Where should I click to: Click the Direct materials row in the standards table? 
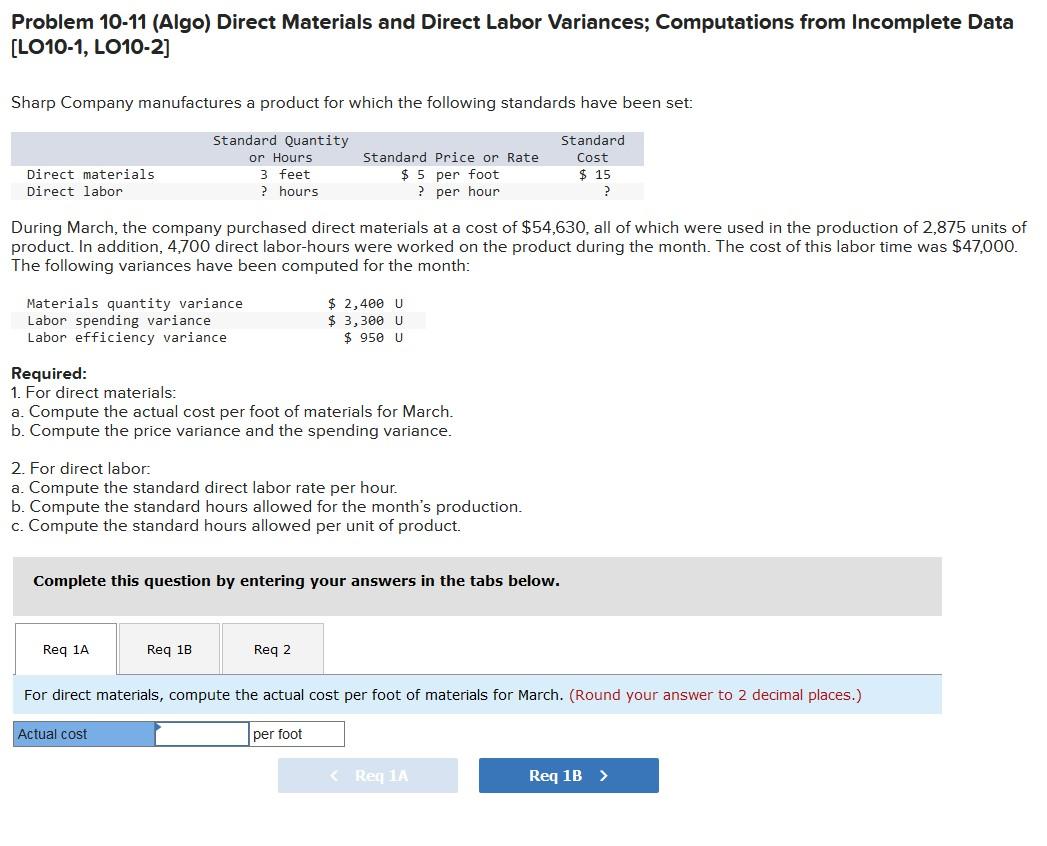(x=90, y=173)
